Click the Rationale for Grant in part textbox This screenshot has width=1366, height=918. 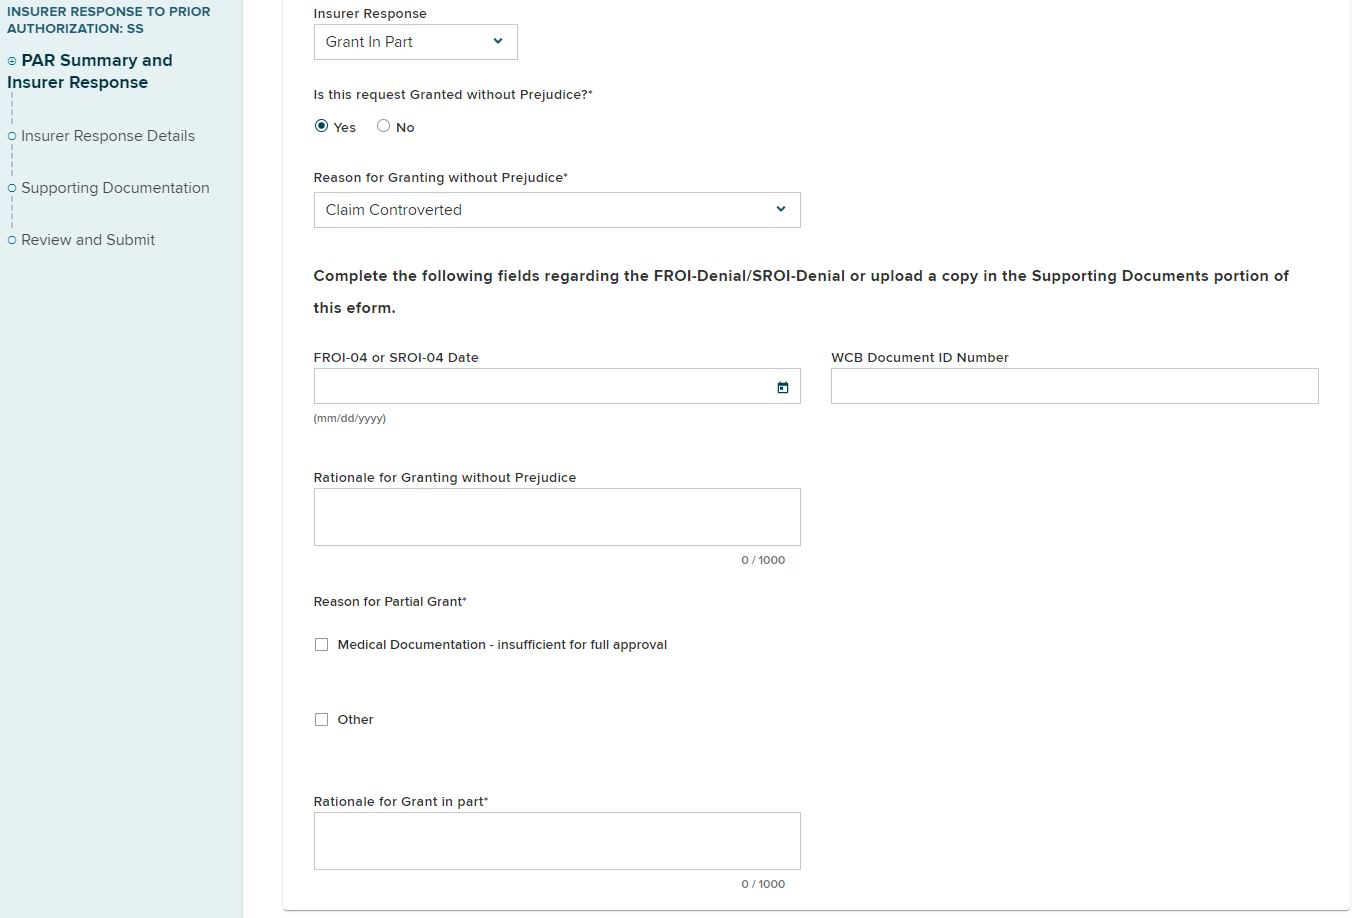click(x=557, y=841)
